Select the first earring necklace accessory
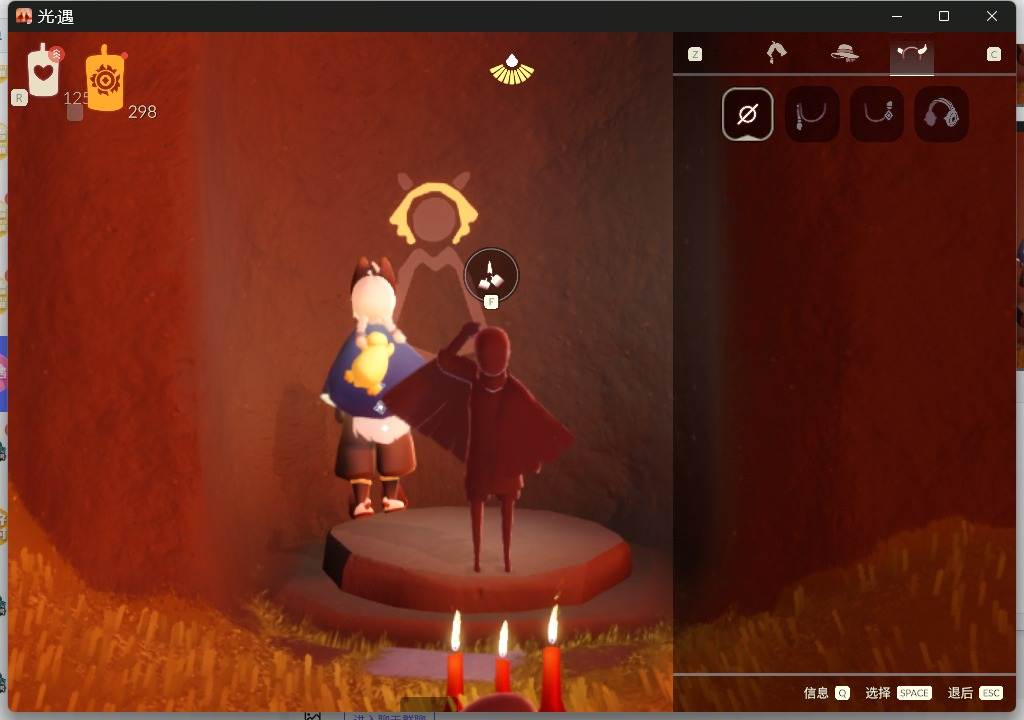The image size is (1024, 720). point(812,114)
